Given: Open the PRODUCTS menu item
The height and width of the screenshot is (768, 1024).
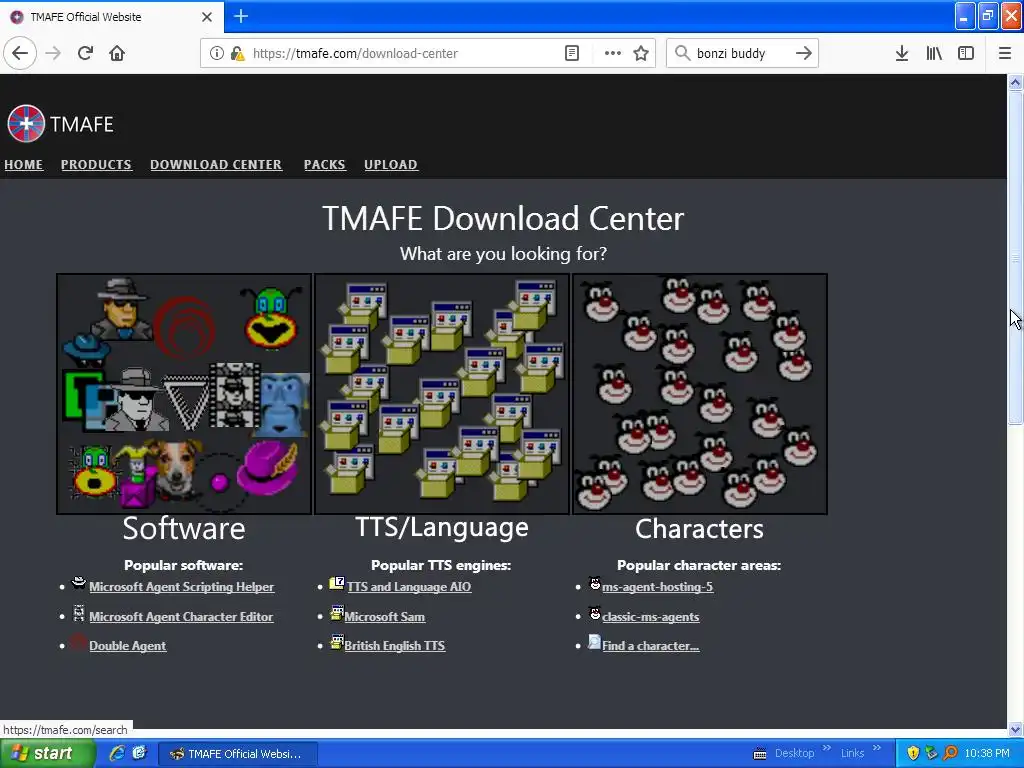Looking at the screenshot, I should [96, 165].
